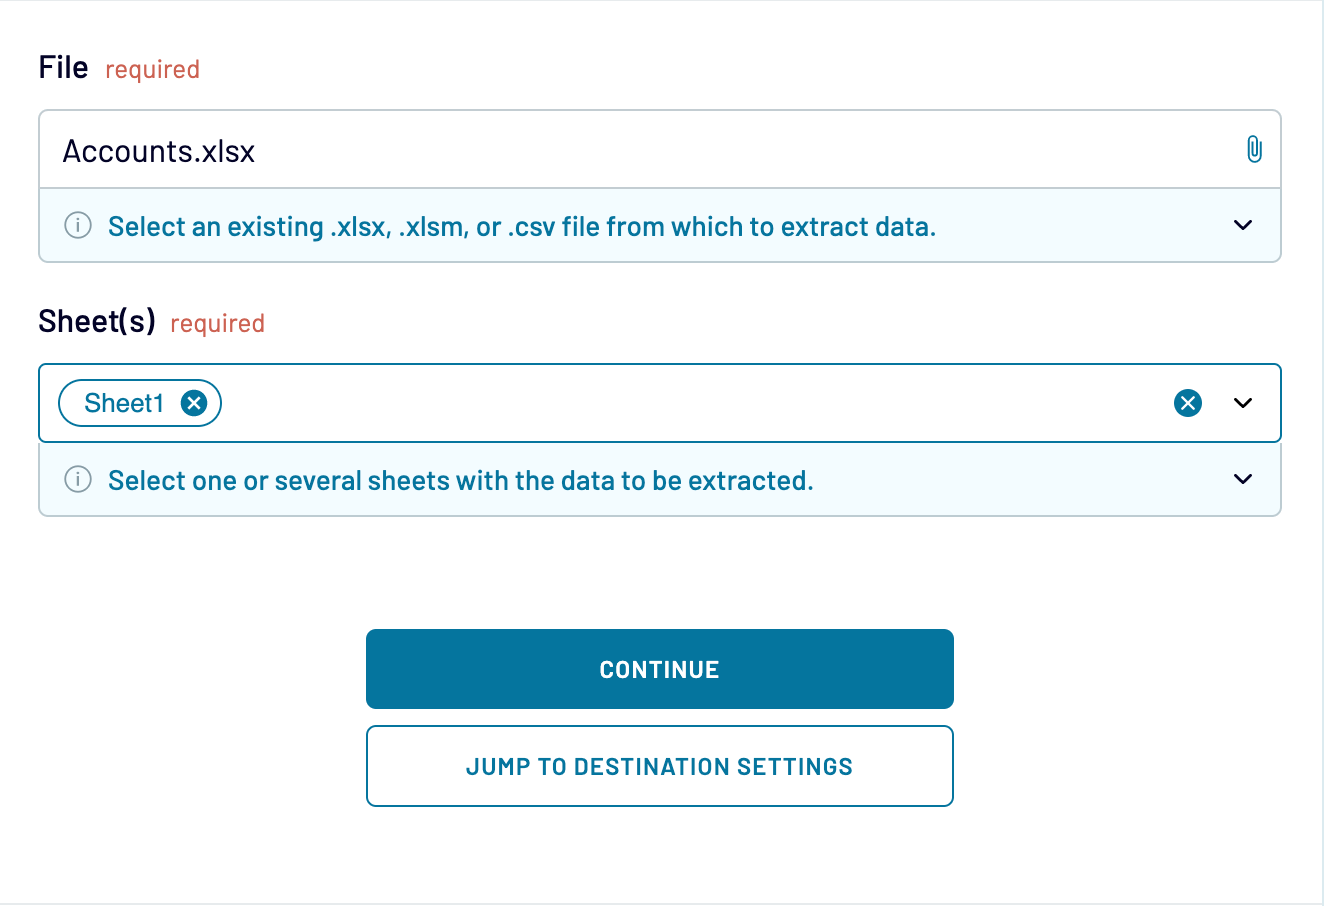Screen dimensions: 1324x906
Task: Remove Sheet1 using its circular X icon
Action: [196, 402]
